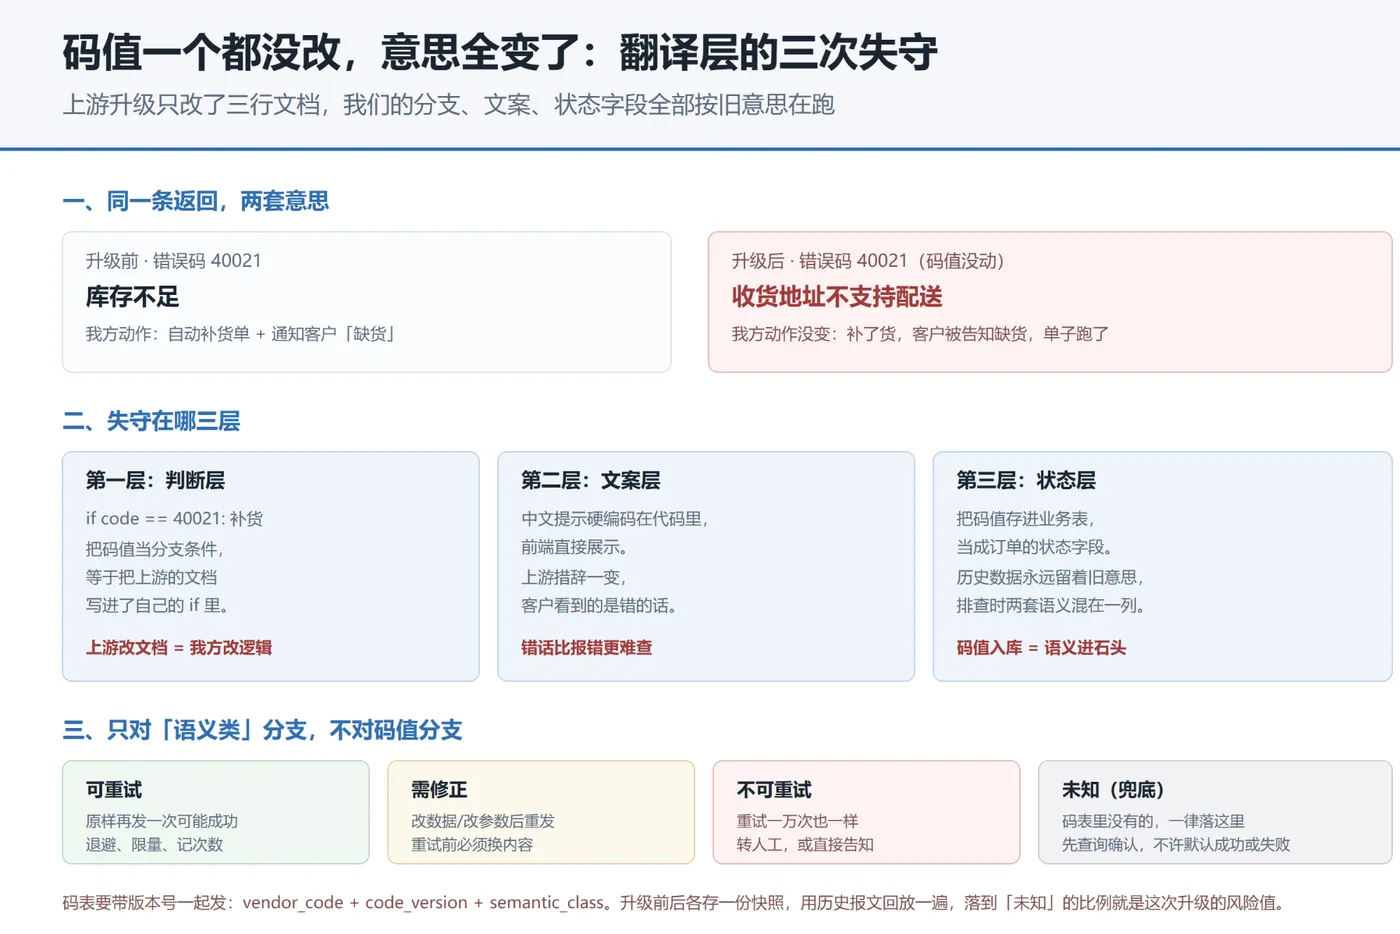Viewport: 1400px width, 934px height.
Task: Click the line "历史数据永远留着旧意思，"
Action: 1051,577
